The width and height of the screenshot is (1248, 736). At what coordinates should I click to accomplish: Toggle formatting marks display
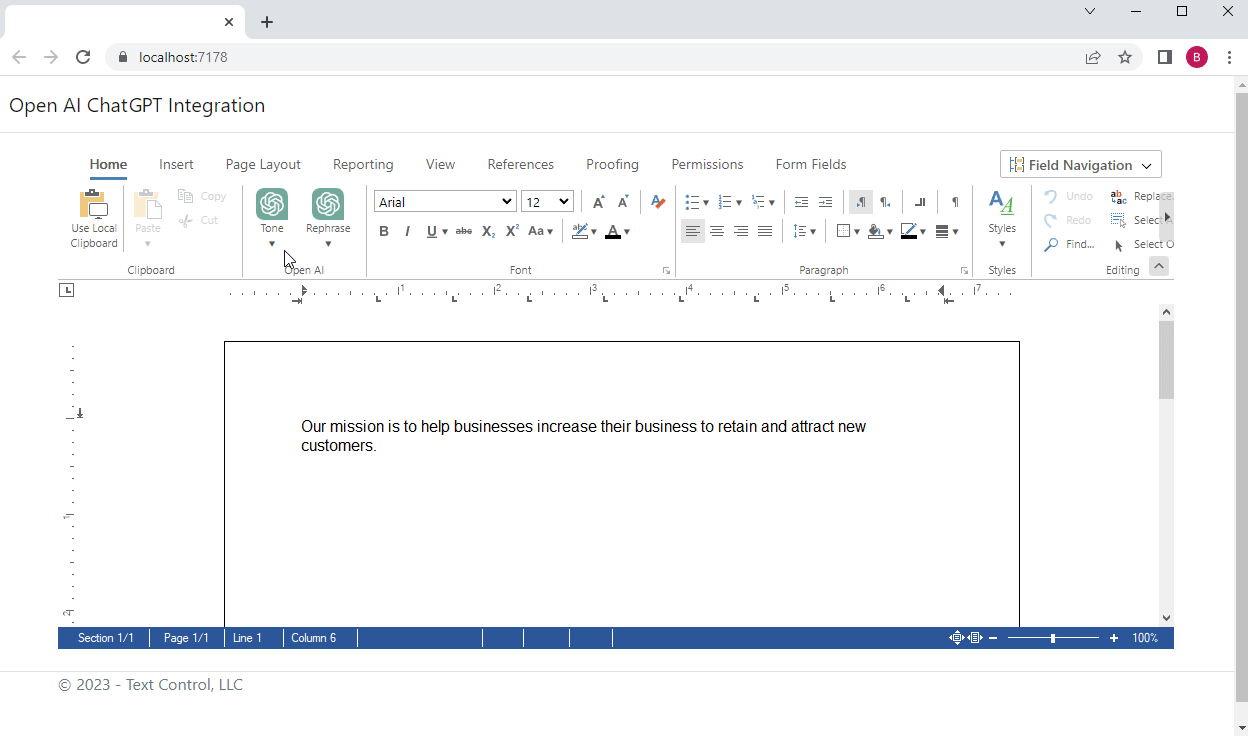[953, 201]
